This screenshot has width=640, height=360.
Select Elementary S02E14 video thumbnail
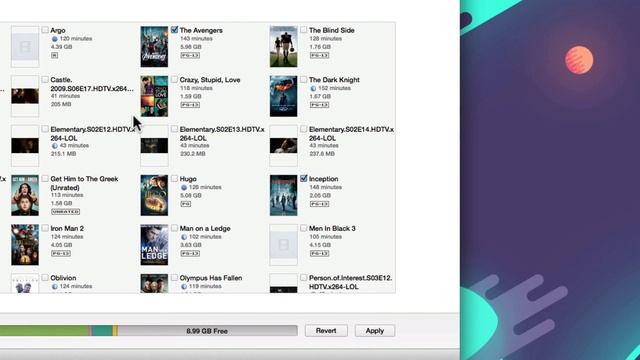(x=284, y=146)
